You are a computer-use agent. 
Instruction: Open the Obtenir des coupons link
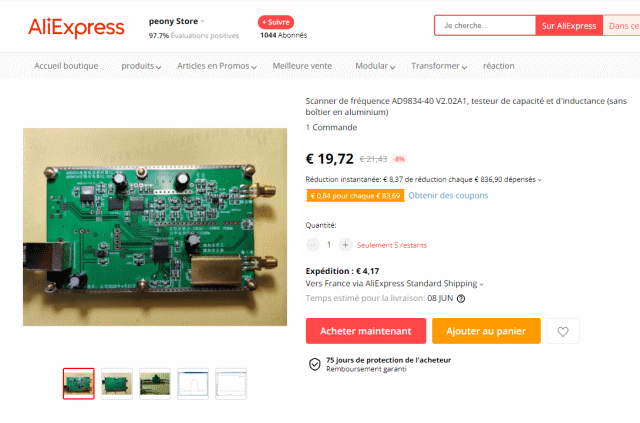[448, 196]
